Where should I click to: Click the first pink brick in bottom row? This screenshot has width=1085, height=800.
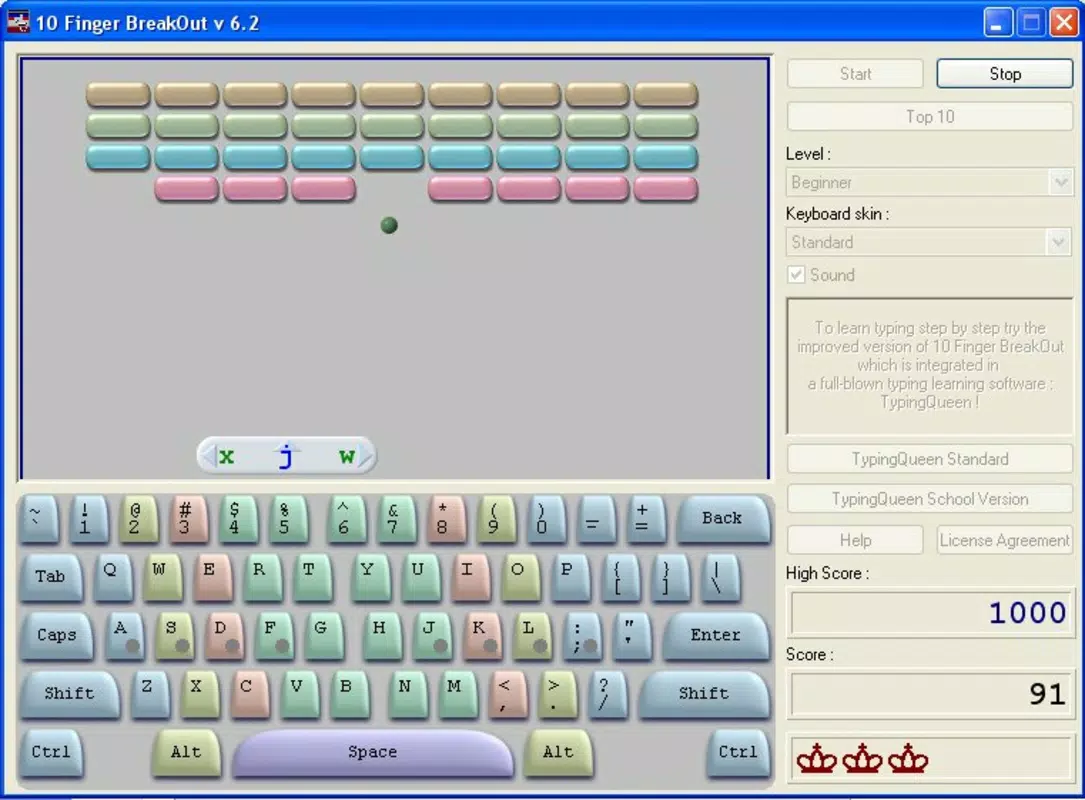click(187, 188)
